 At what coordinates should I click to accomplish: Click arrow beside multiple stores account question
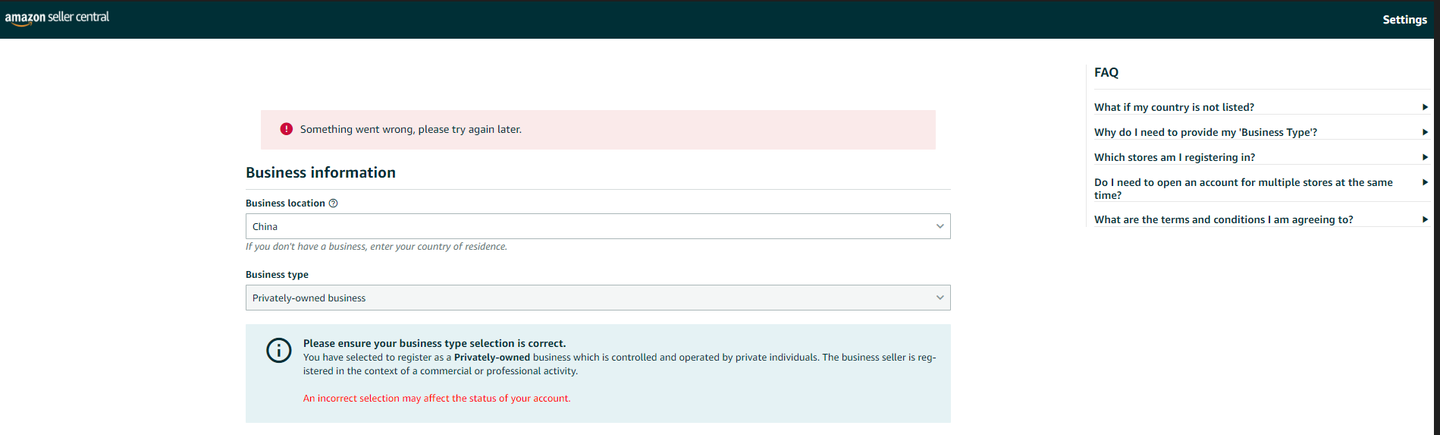click(1424, 182)
